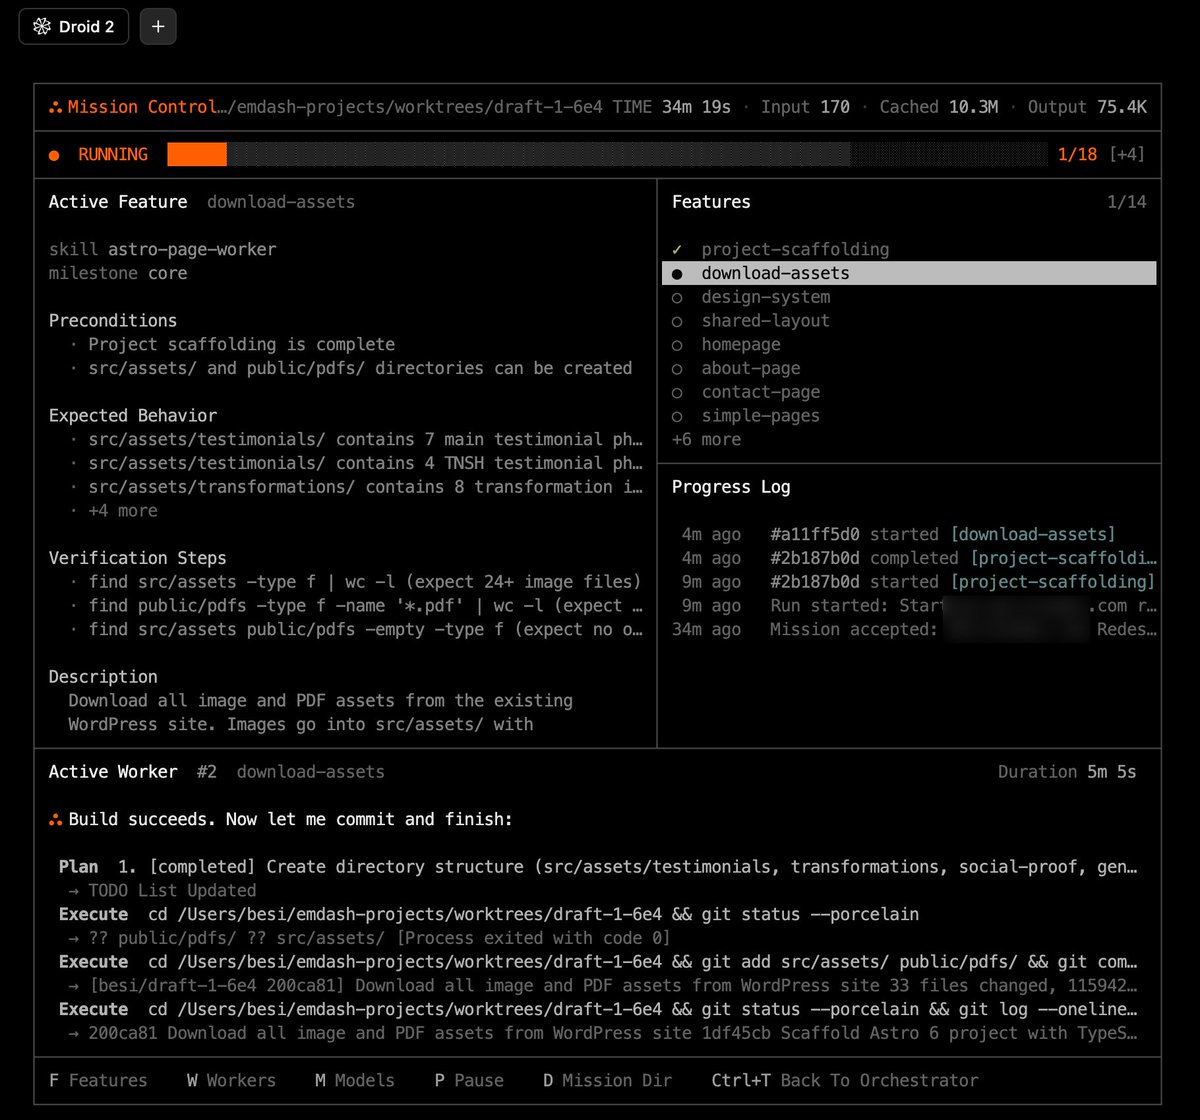The width and height of the screenshot is (1200, 1120).
Task: Click the Plan step 'Create directory structure'
Action: [598, 867]
